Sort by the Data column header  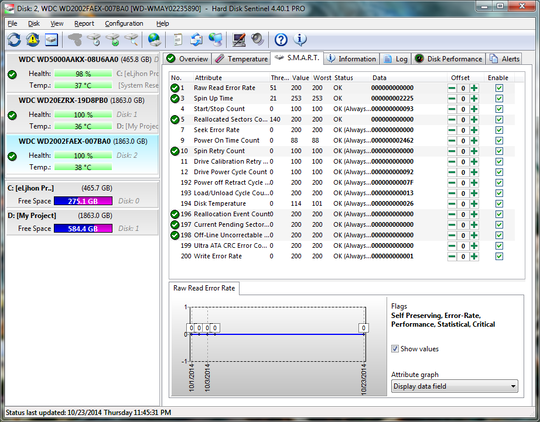pyautogui.click(x=379, y=78)
